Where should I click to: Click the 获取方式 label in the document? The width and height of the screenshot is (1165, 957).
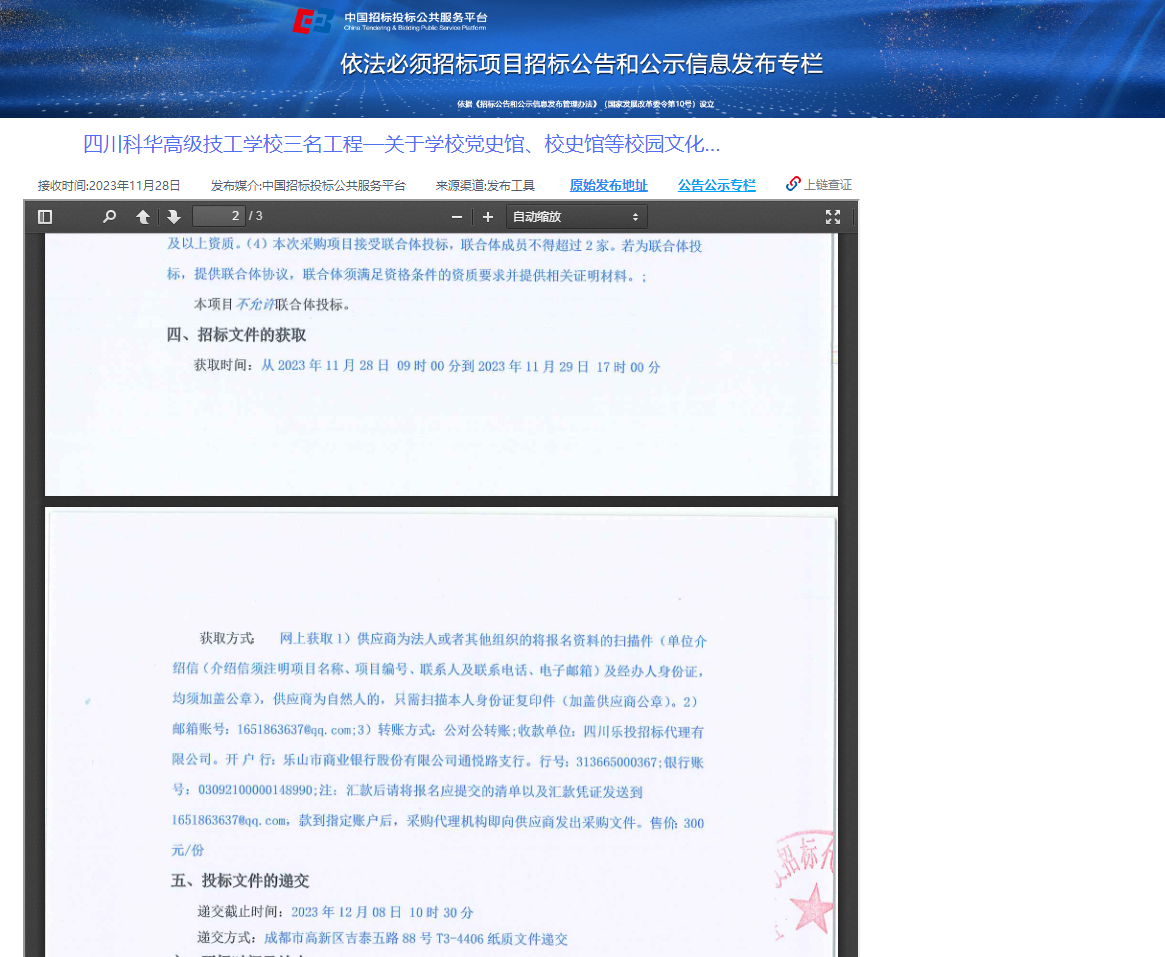click(227, 638)
